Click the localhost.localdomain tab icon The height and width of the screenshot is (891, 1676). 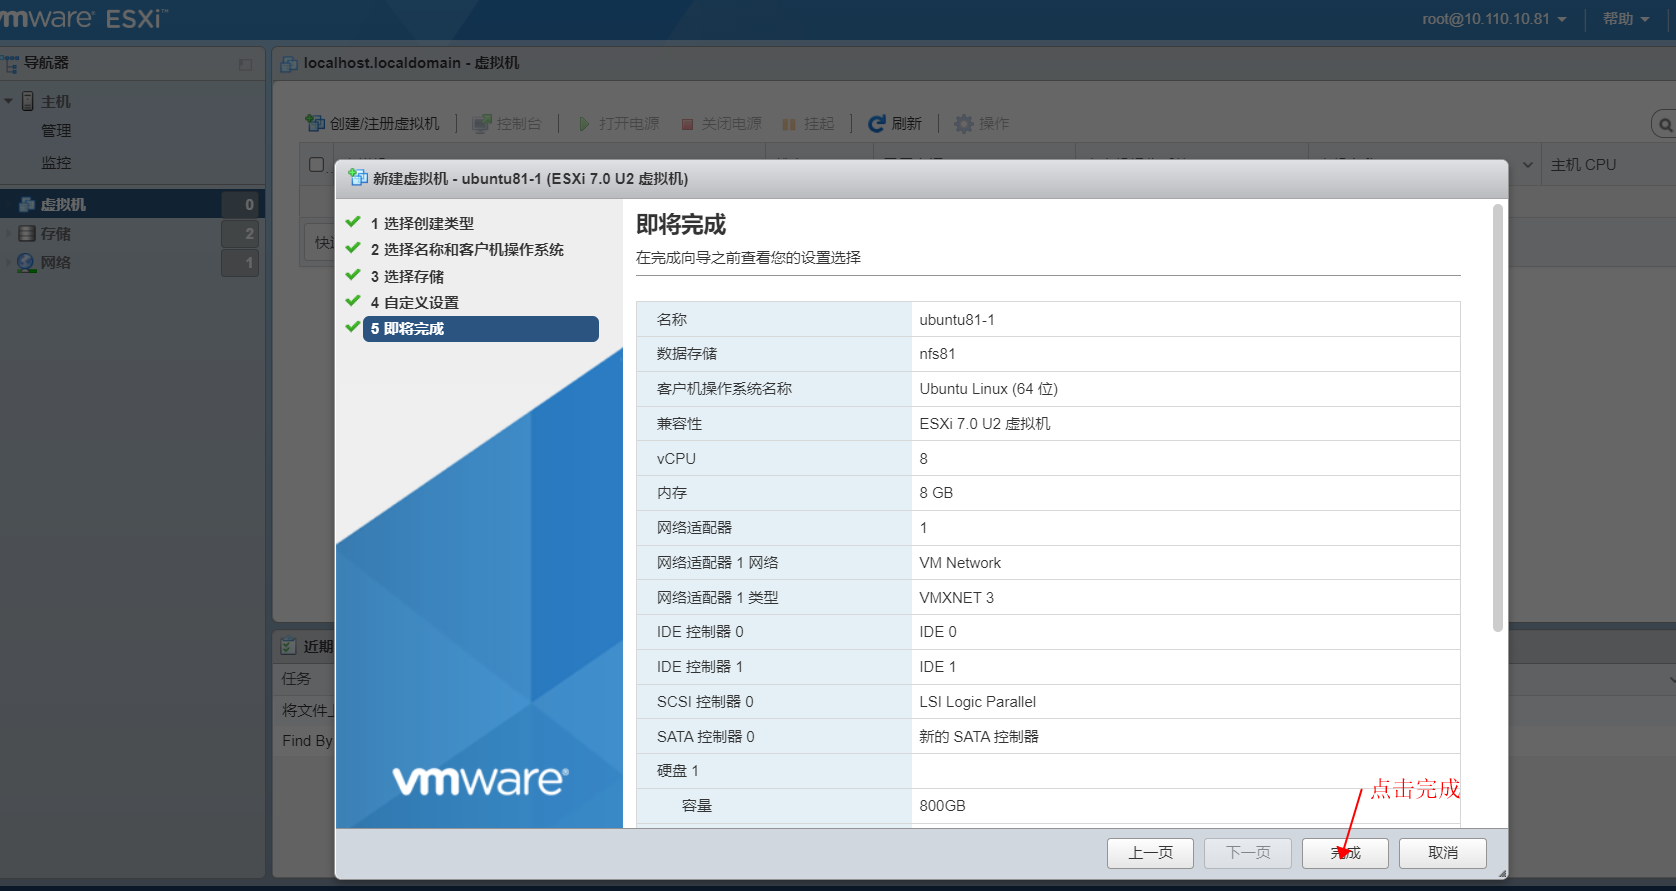coord(289,63)
